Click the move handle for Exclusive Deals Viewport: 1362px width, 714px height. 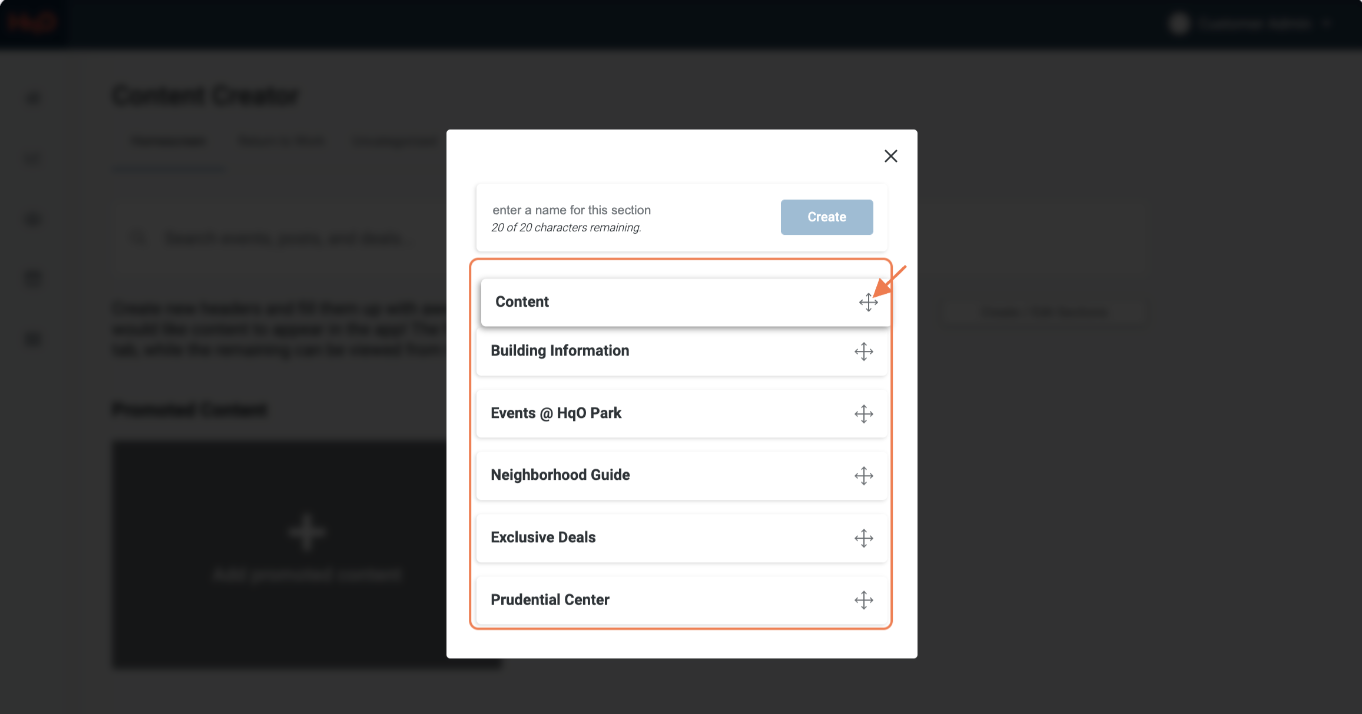tap(864, 538)
